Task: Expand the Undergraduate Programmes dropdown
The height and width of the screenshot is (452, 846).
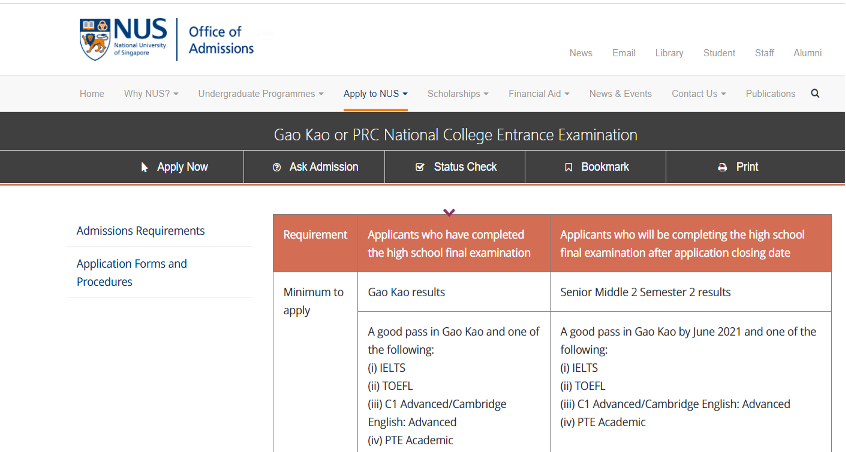Action: 260,94
